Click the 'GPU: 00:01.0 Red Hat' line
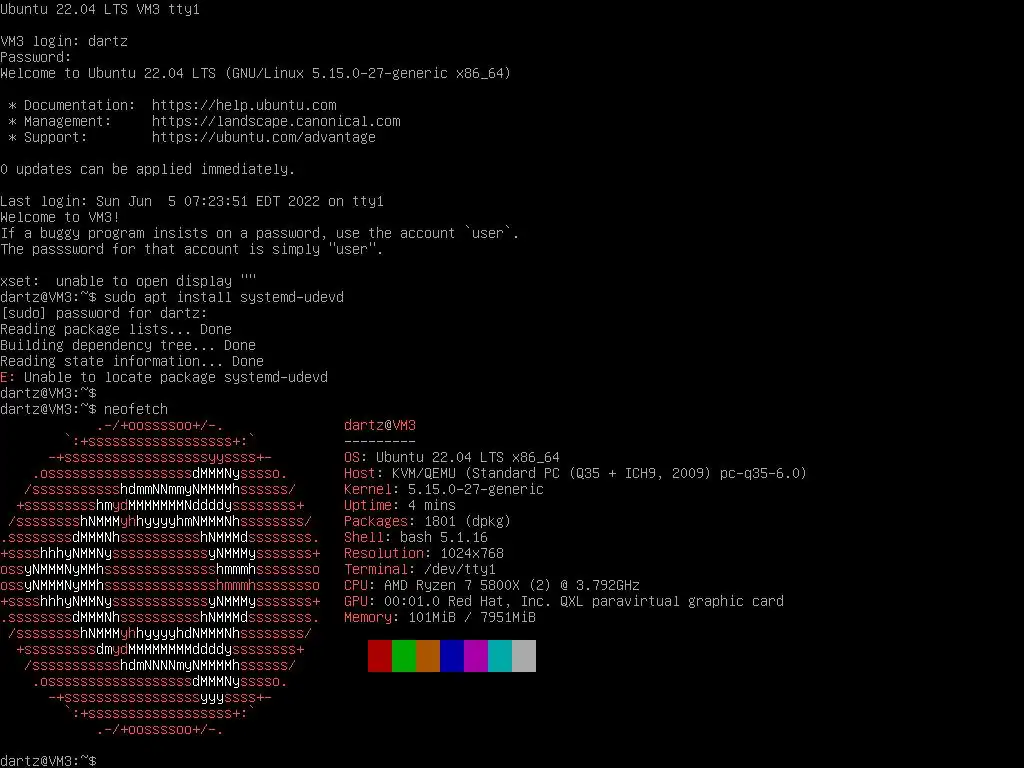1024x768 pixels. 564,601
